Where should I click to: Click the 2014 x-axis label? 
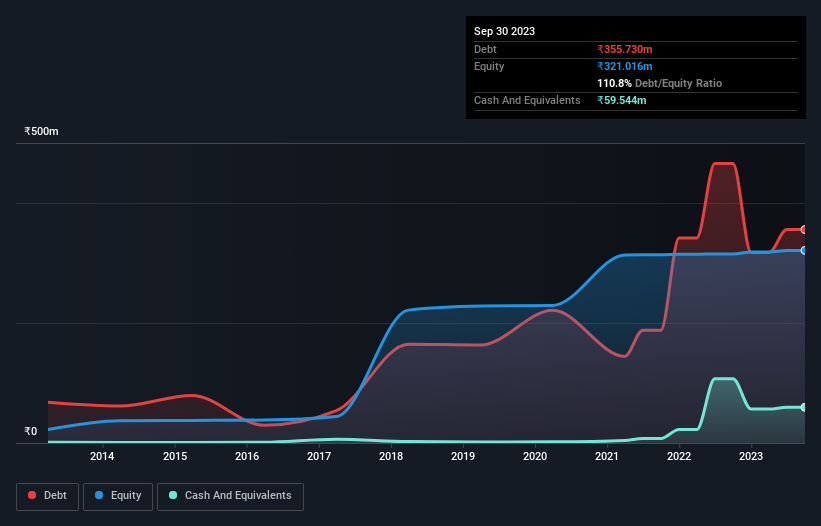tap(102, 456)
